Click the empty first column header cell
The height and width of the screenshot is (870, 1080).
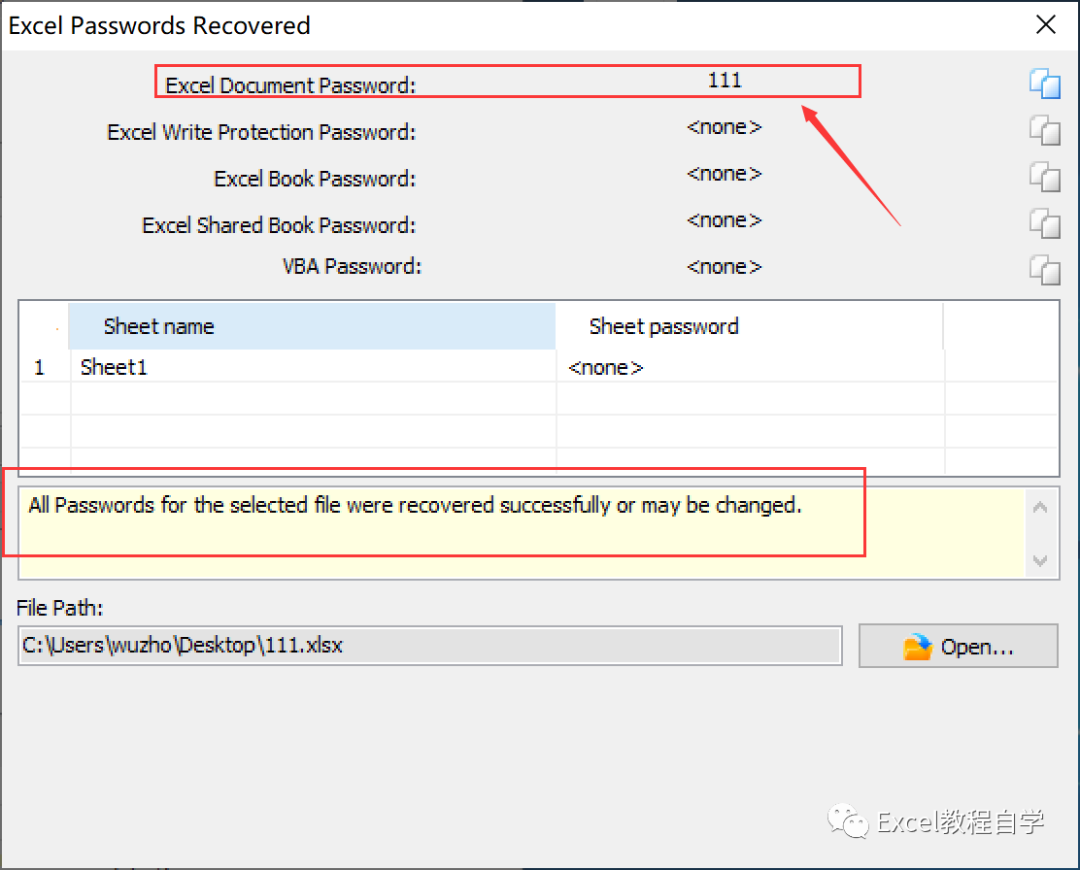tap(45, 326)
